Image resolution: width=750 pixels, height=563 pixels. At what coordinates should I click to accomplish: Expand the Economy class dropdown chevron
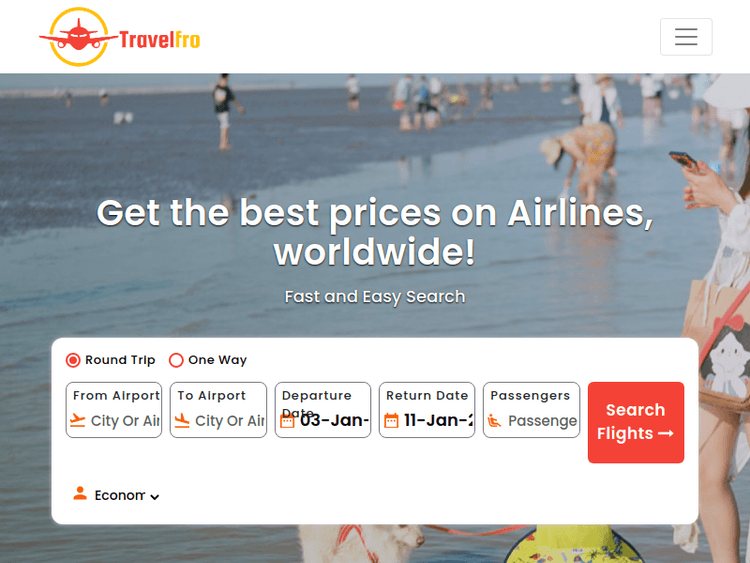tap(154, 497)
